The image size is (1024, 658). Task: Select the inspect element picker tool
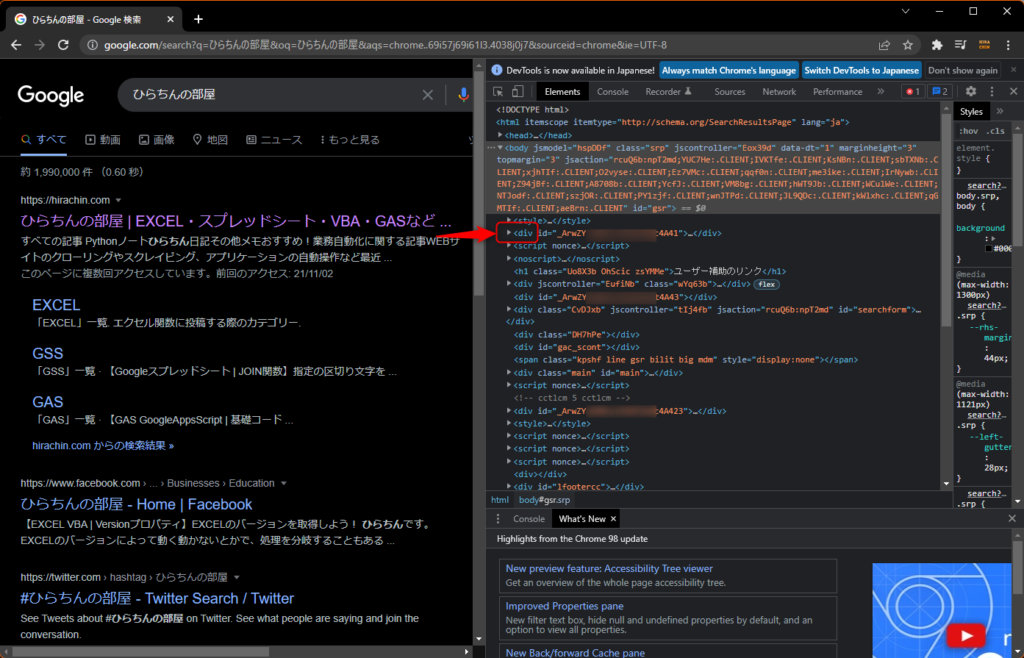(x=498, y=91)
